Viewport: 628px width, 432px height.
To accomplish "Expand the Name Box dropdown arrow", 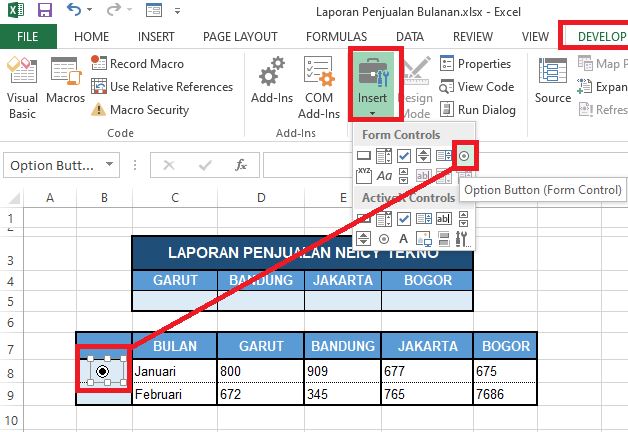I will (x=109, y=165).
